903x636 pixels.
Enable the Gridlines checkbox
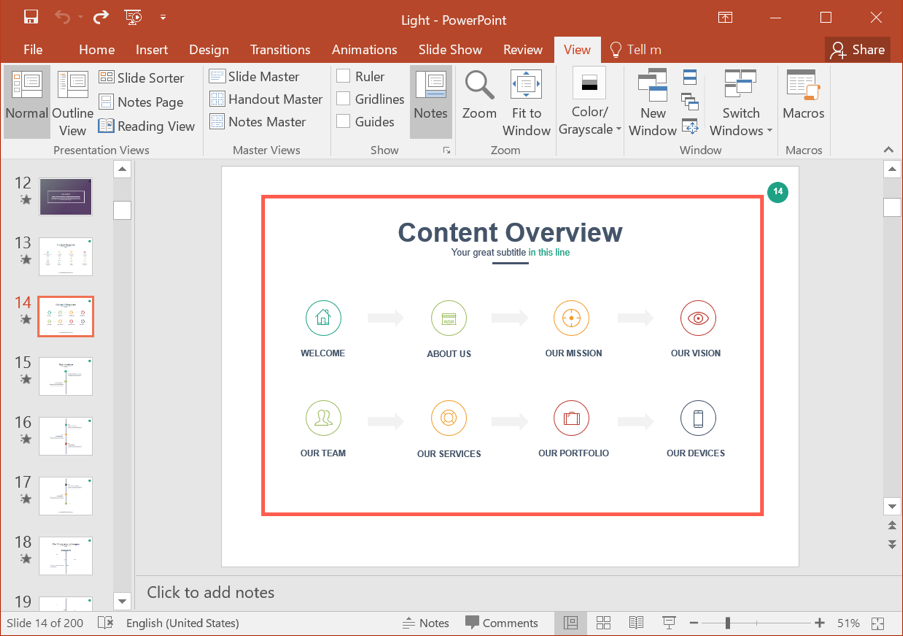tap(343, 99)
